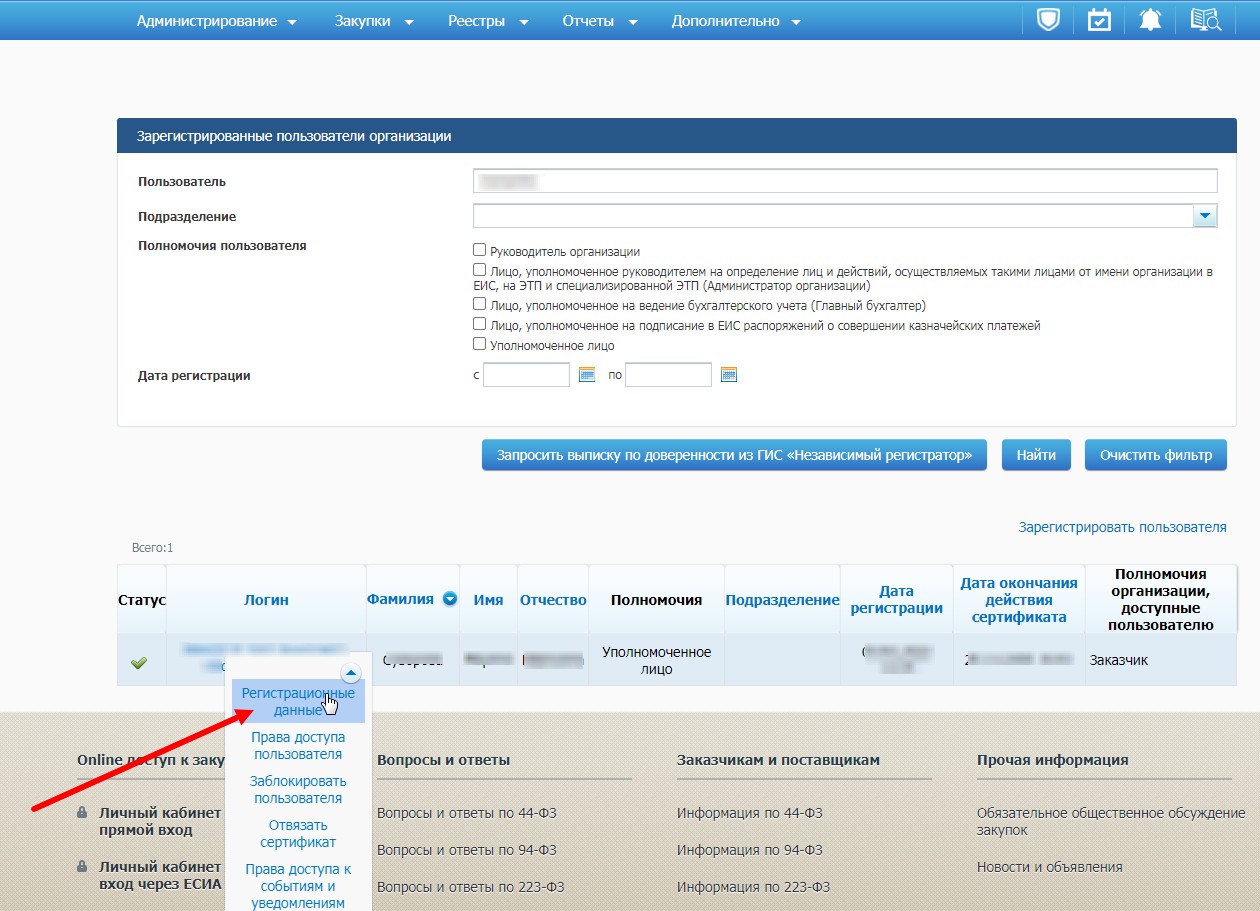Collapse the user context menu arrow
The image size is (1260, 911).
[351, 673]
